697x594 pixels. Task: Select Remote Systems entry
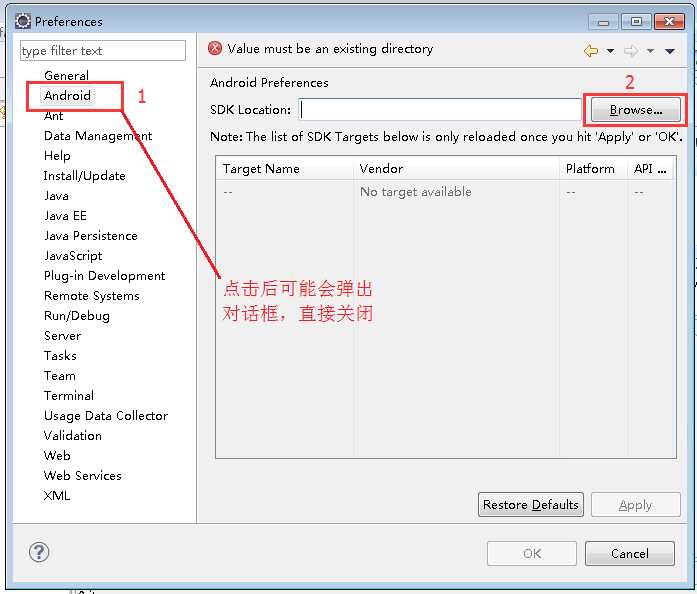(x=92, y=296)
